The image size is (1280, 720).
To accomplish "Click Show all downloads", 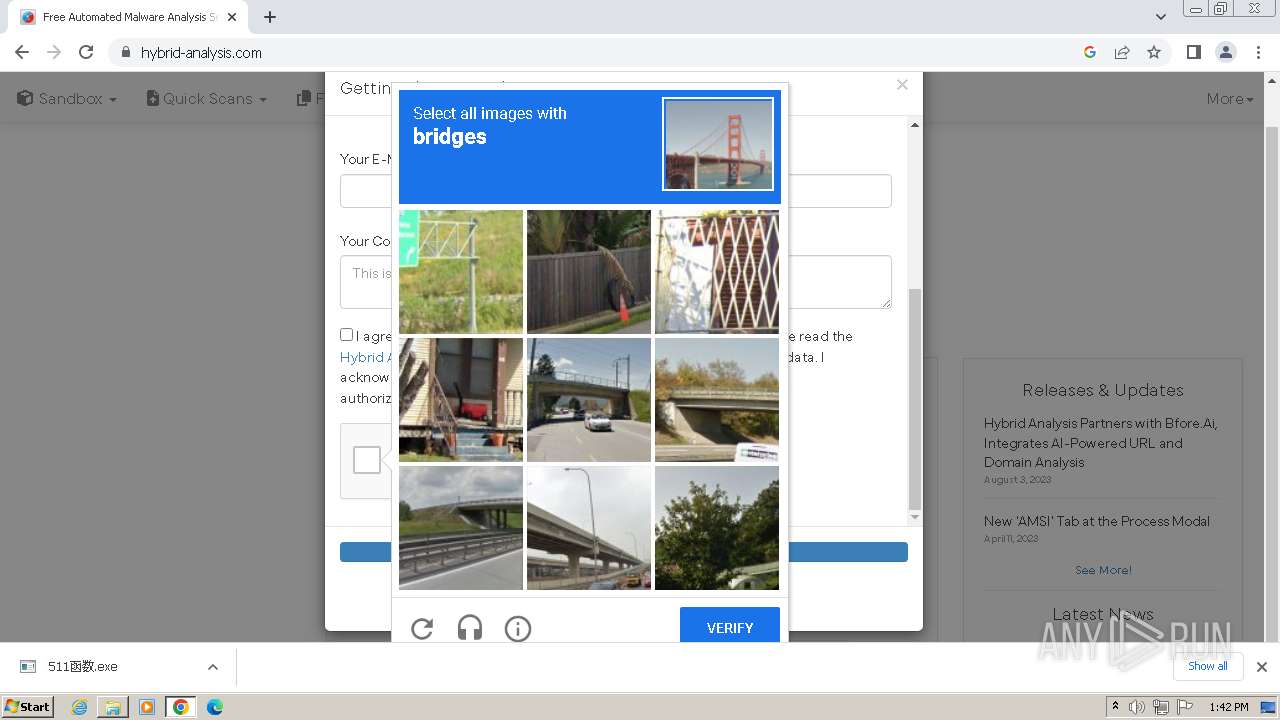I will [1208, 666].
